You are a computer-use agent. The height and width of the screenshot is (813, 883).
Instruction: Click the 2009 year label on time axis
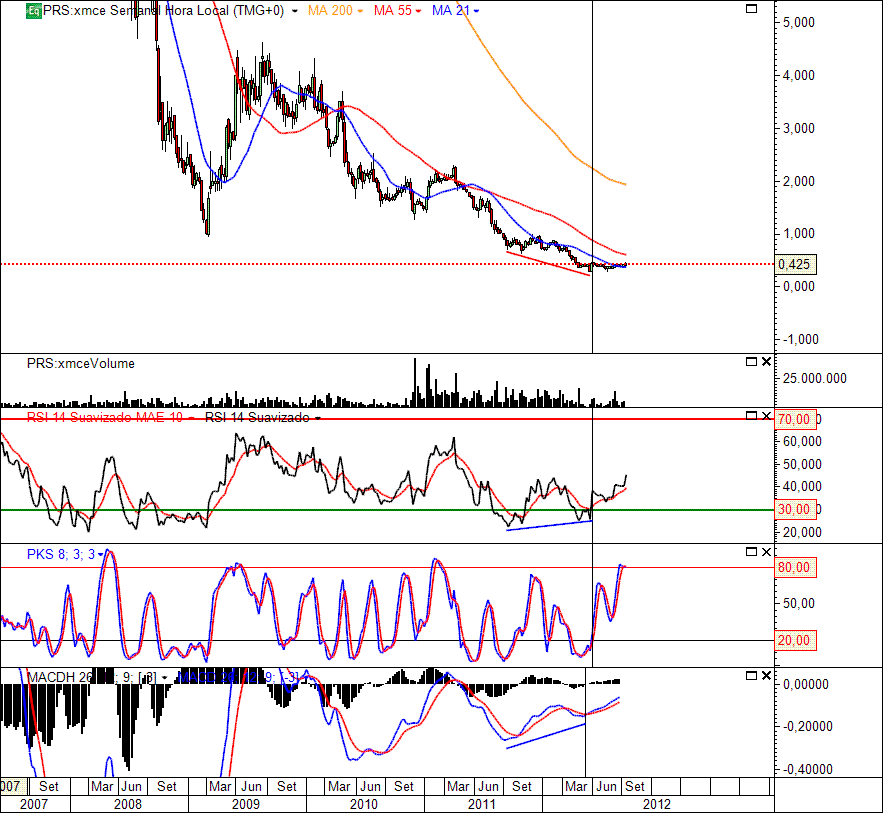click(246, 804)
